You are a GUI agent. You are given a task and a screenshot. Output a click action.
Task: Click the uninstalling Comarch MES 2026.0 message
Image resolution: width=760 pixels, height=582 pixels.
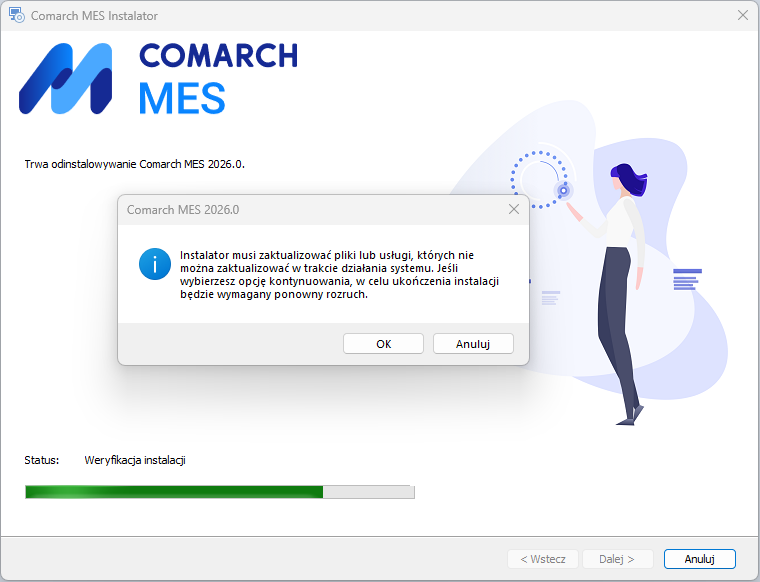pyautogui.click(x=135, y=164)
